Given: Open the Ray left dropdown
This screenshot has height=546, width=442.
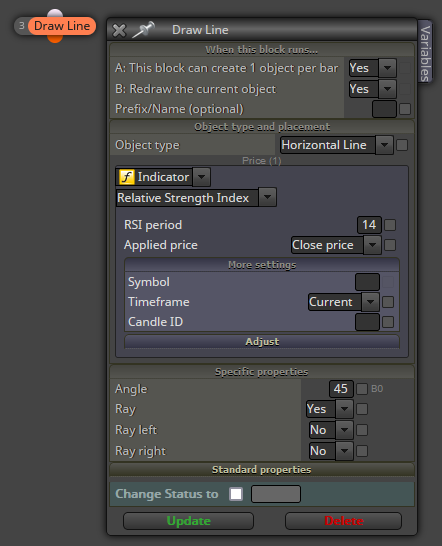Looking at the screenshot, I should coord(331,430).
